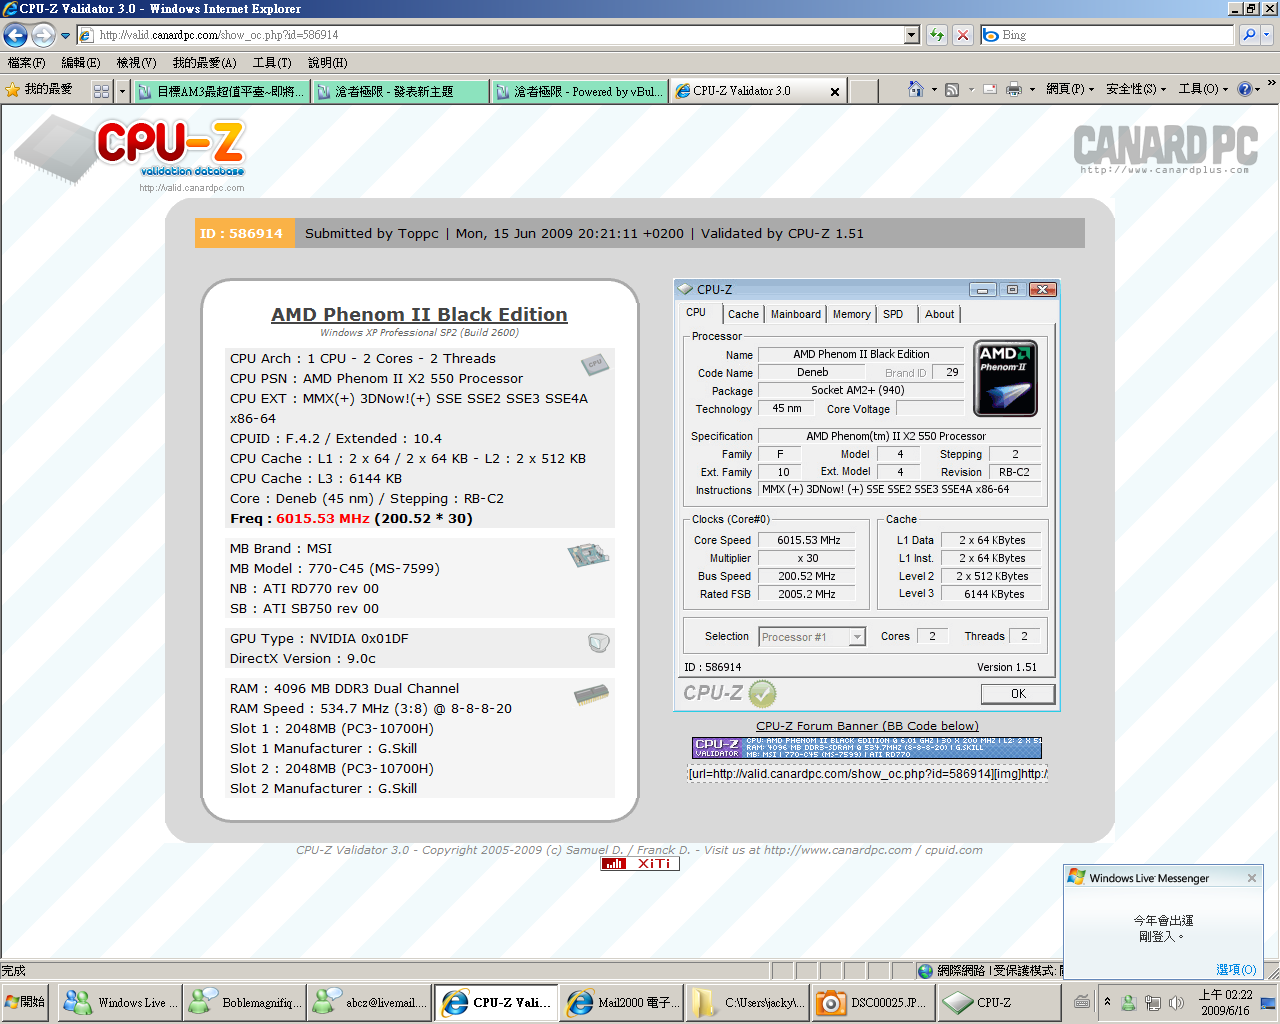This screenshot has height=1024, width=1280.
Task: Click the Refresh page icon
Action: [x=937, y=35]
